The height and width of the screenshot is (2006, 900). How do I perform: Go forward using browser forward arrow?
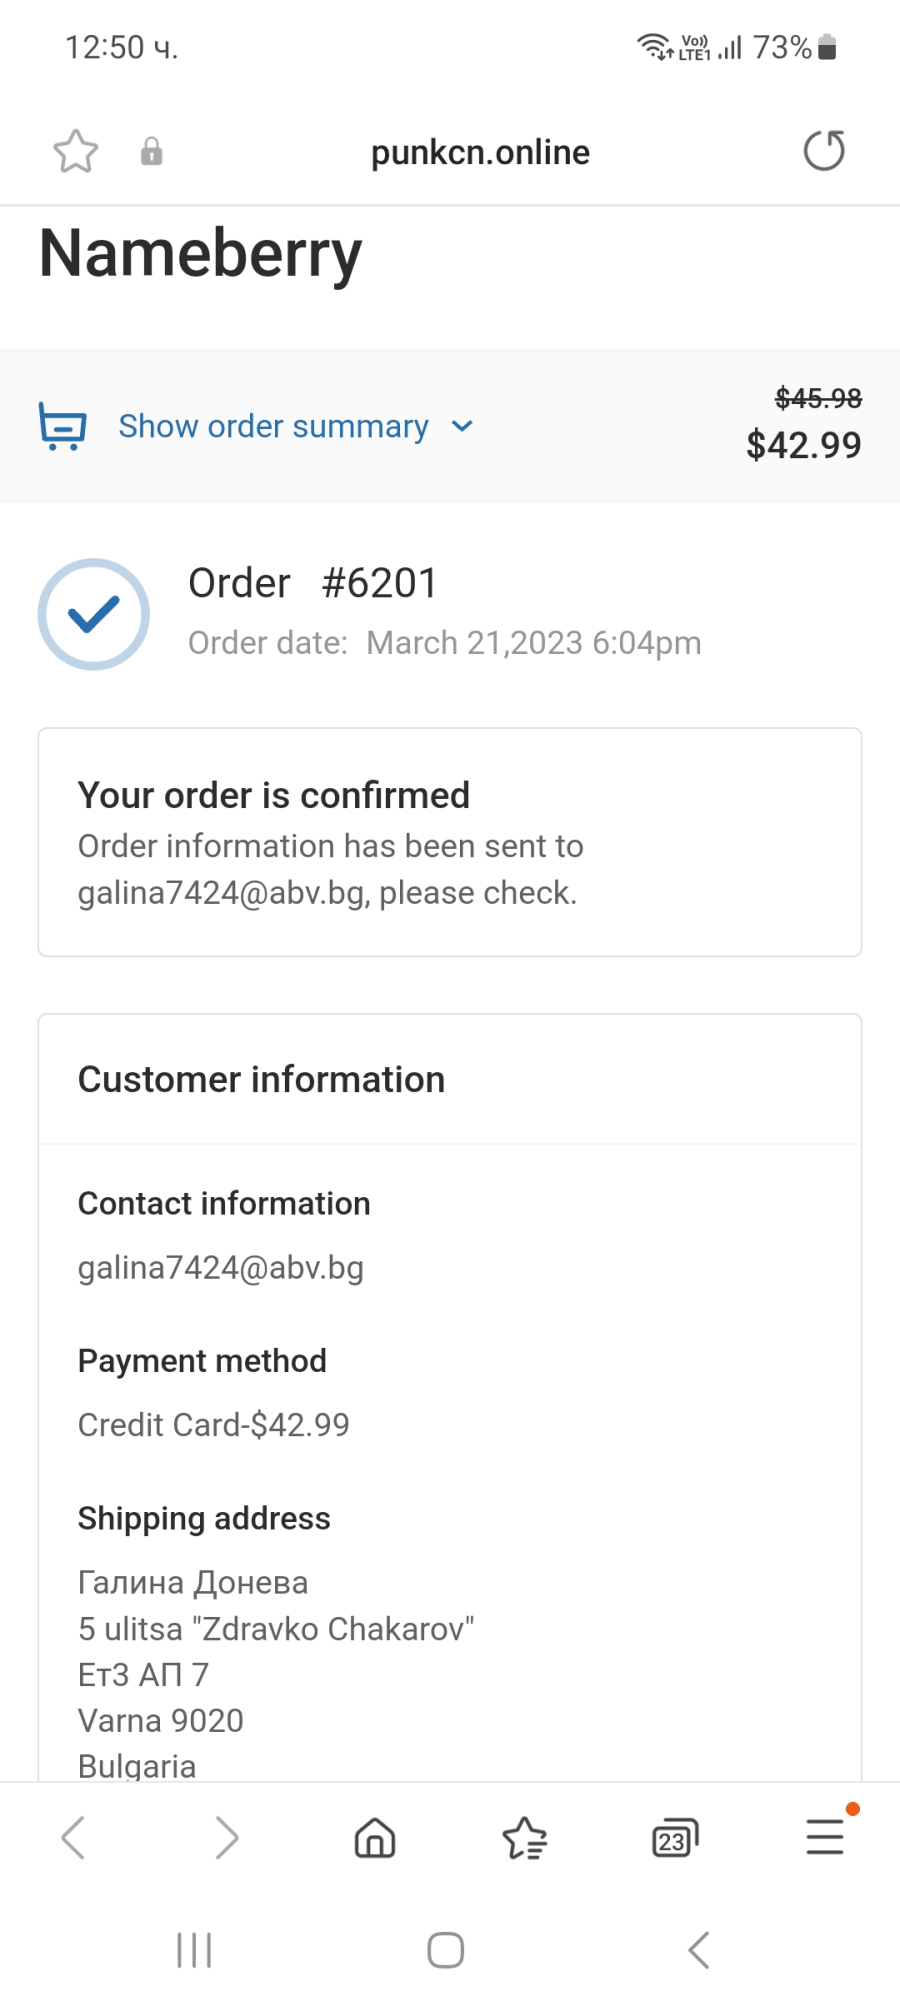[x=227, y=1837]
